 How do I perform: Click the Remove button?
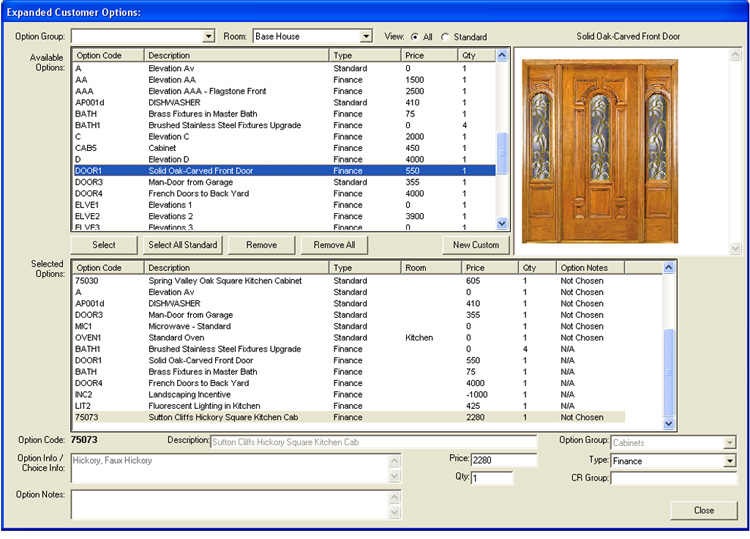[x=262, y=245]
